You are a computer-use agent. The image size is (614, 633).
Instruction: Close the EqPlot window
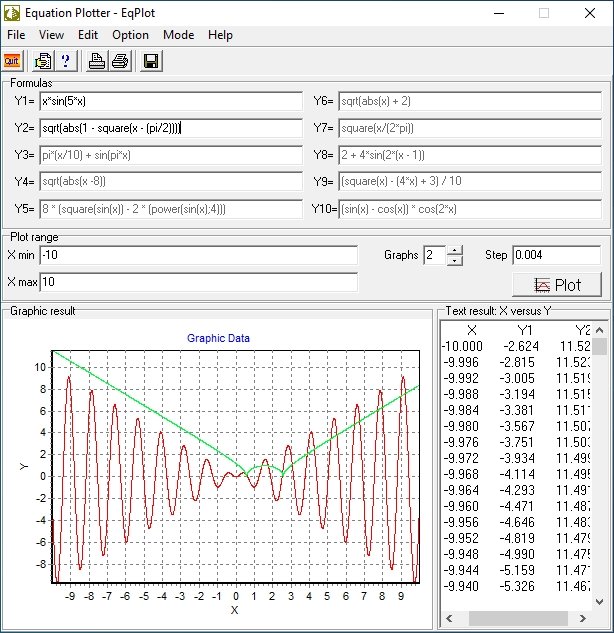590,13
